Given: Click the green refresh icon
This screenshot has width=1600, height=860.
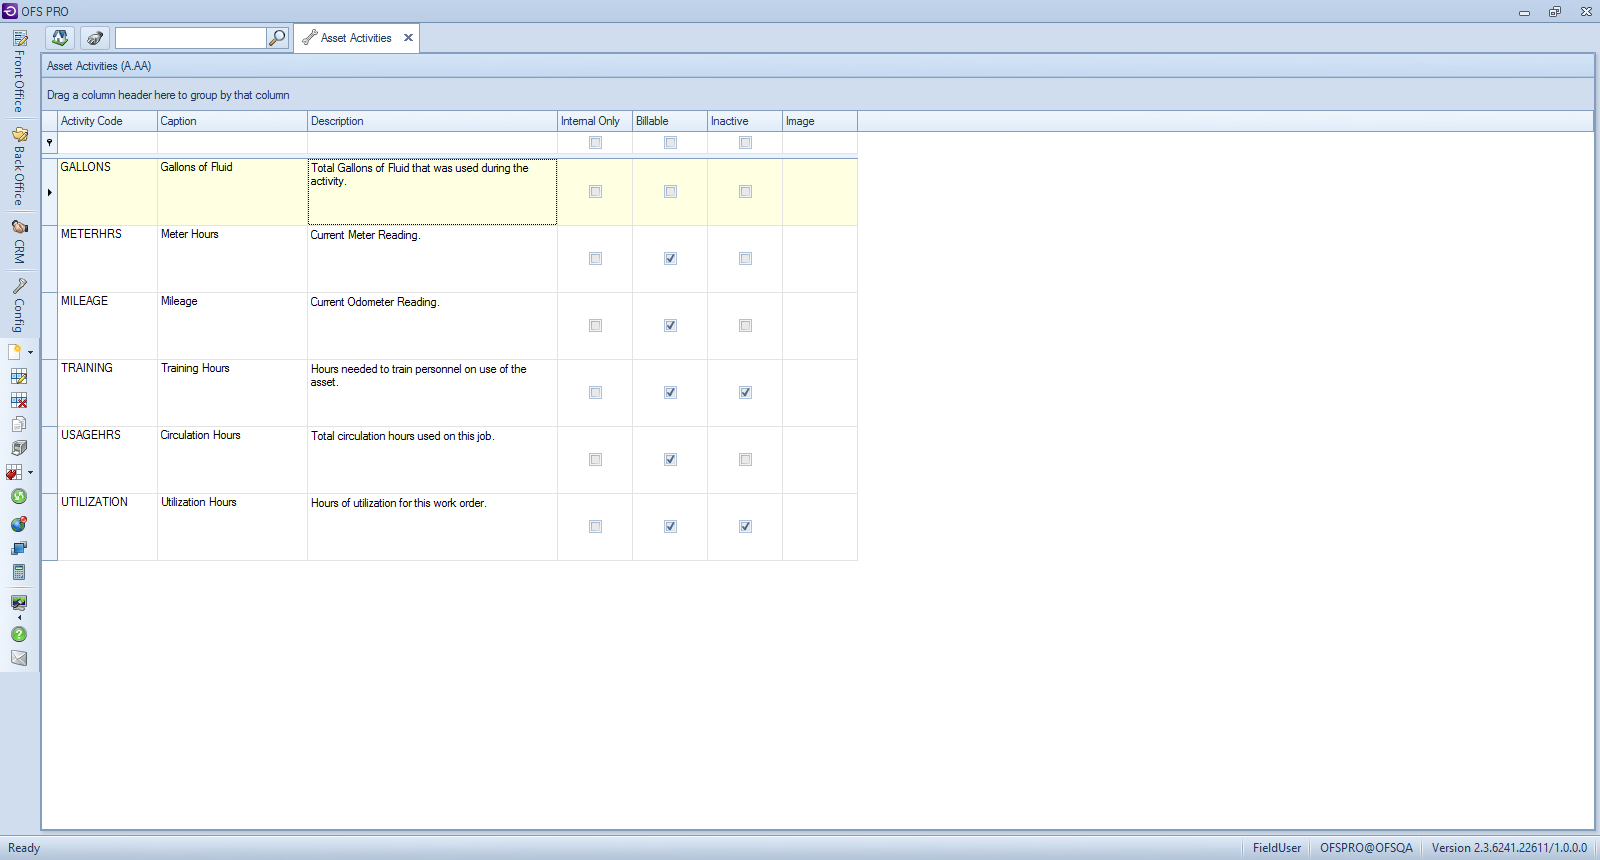Looking at the screenshot, I should pos(19,496).
